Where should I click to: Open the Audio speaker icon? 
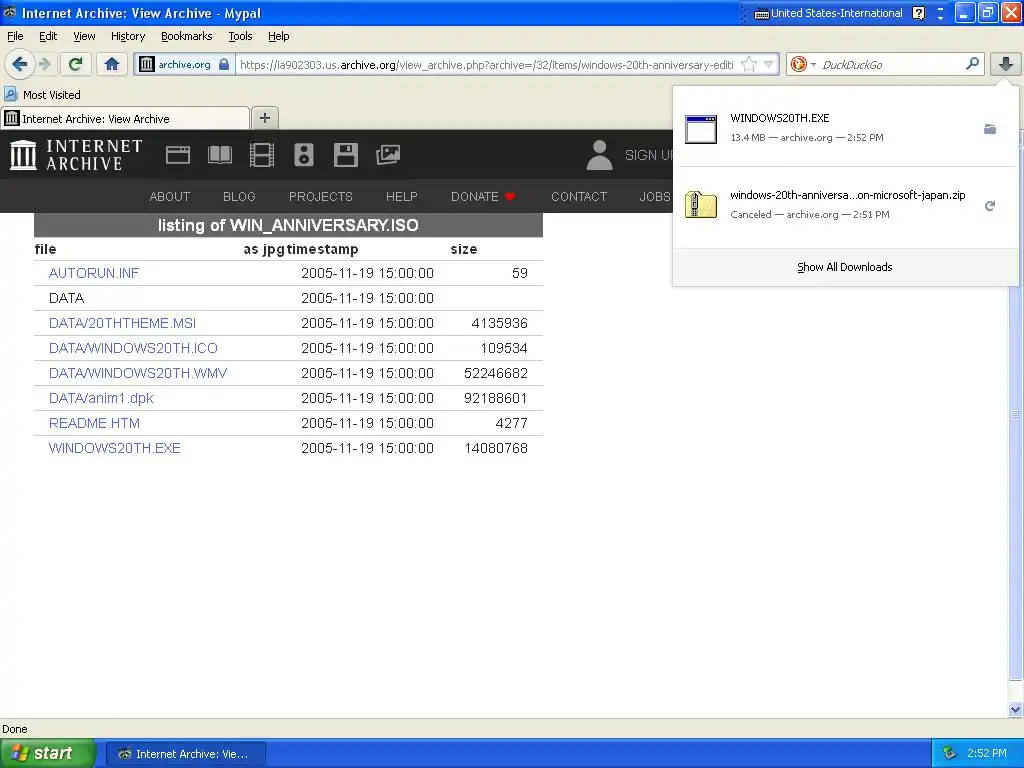tap(304, 155)
